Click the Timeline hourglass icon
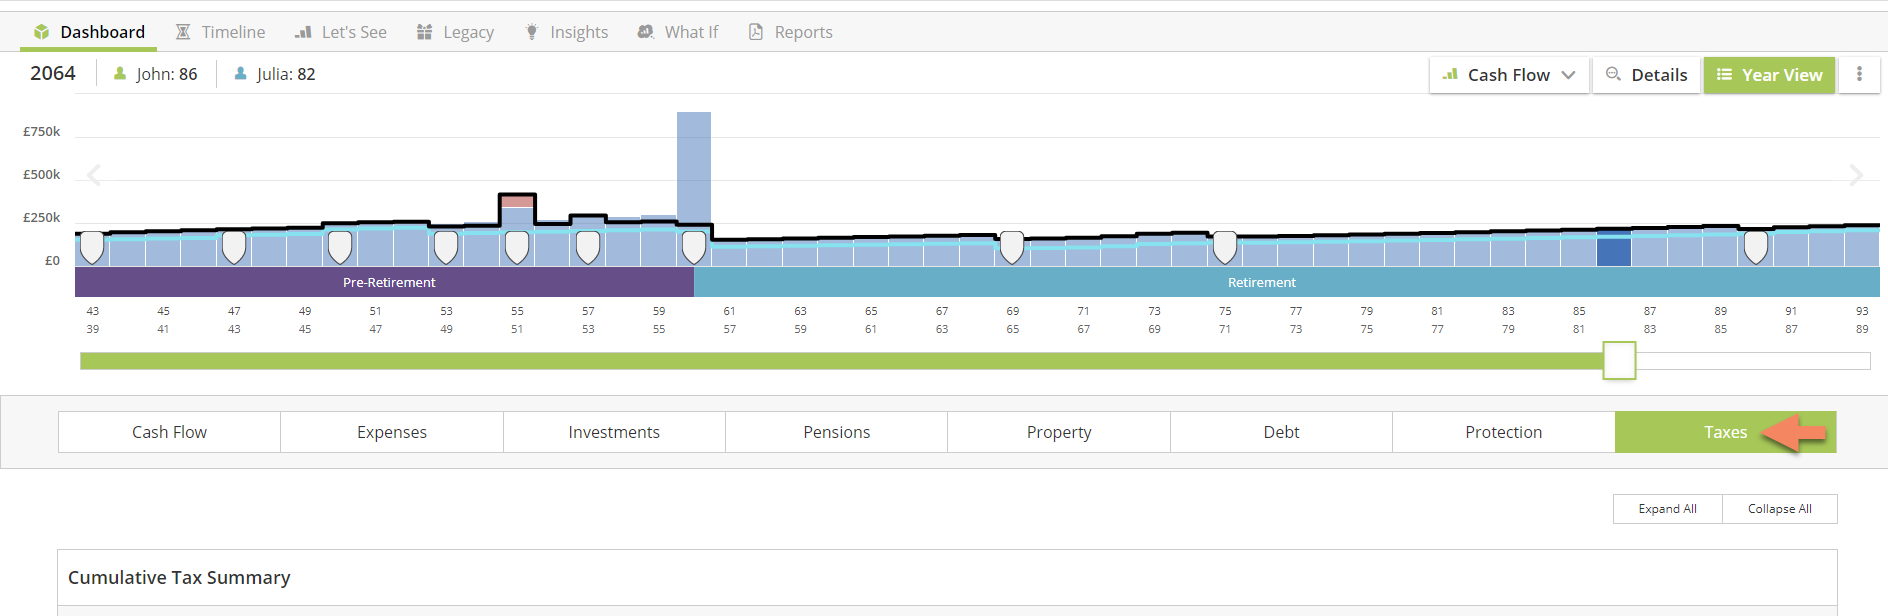1888x616 pixels. click(183, 32)
